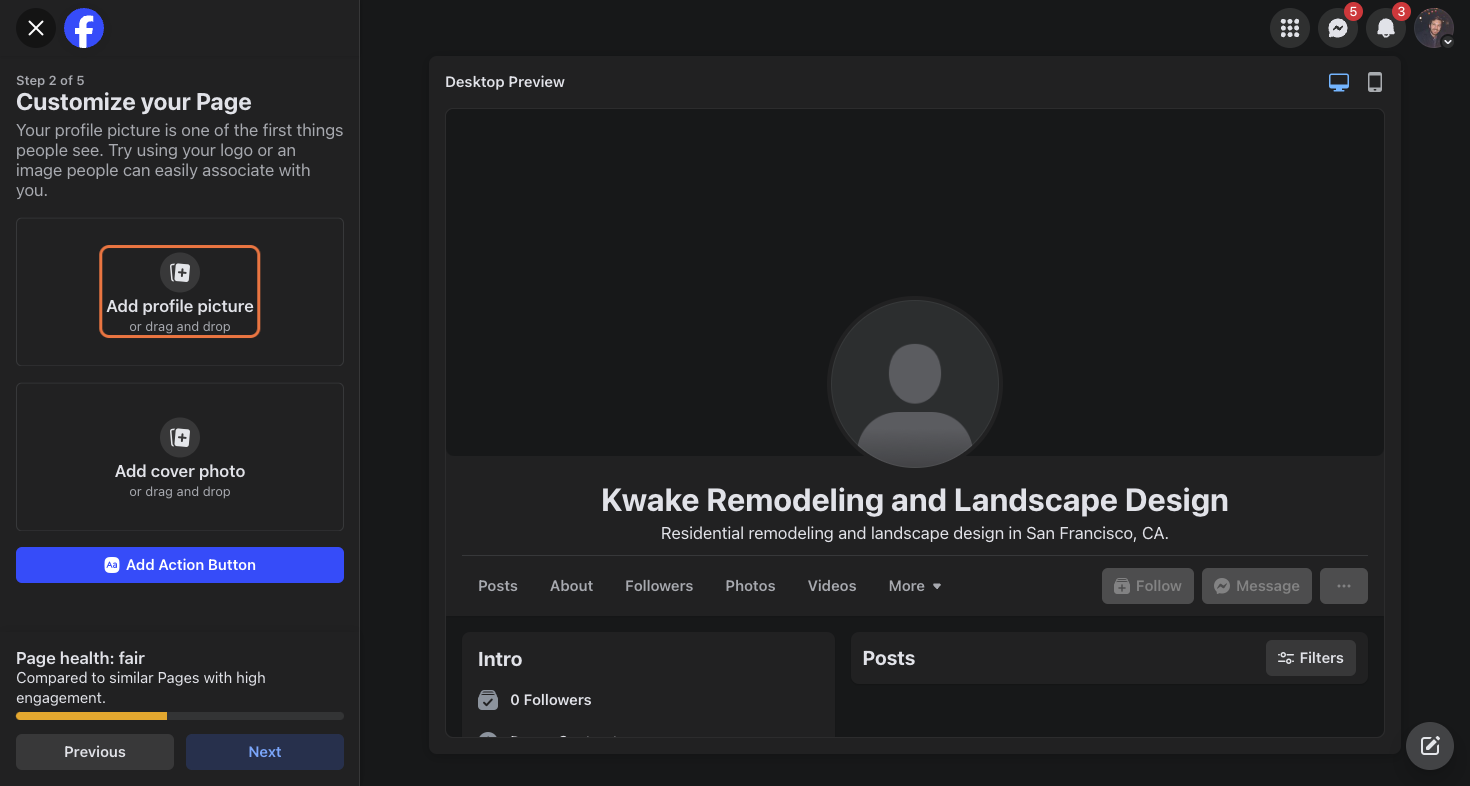The width and height of the screenshot is (1470, 786).
Task: Click the page description about San Francisco
Action: [915, 534]
